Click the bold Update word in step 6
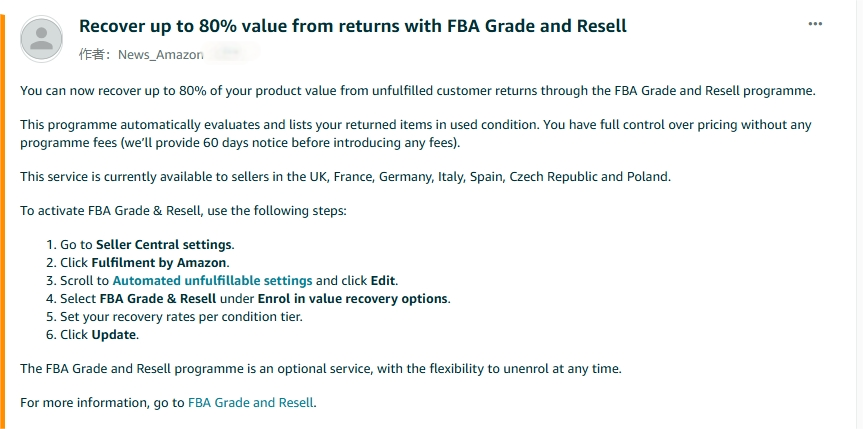Screen dimensions: 863x429 [x=114, y=335]
